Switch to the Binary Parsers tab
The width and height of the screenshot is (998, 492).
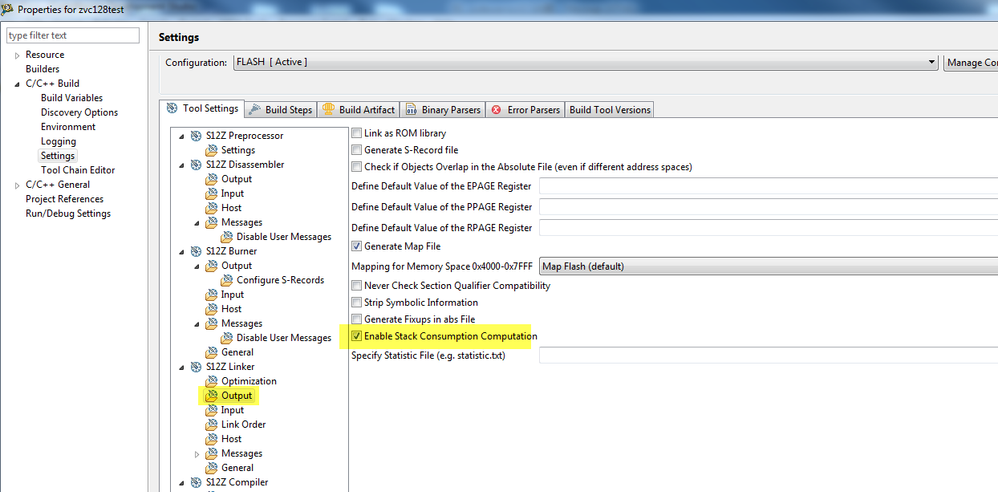pyautogui.click(x=443, y=109)
